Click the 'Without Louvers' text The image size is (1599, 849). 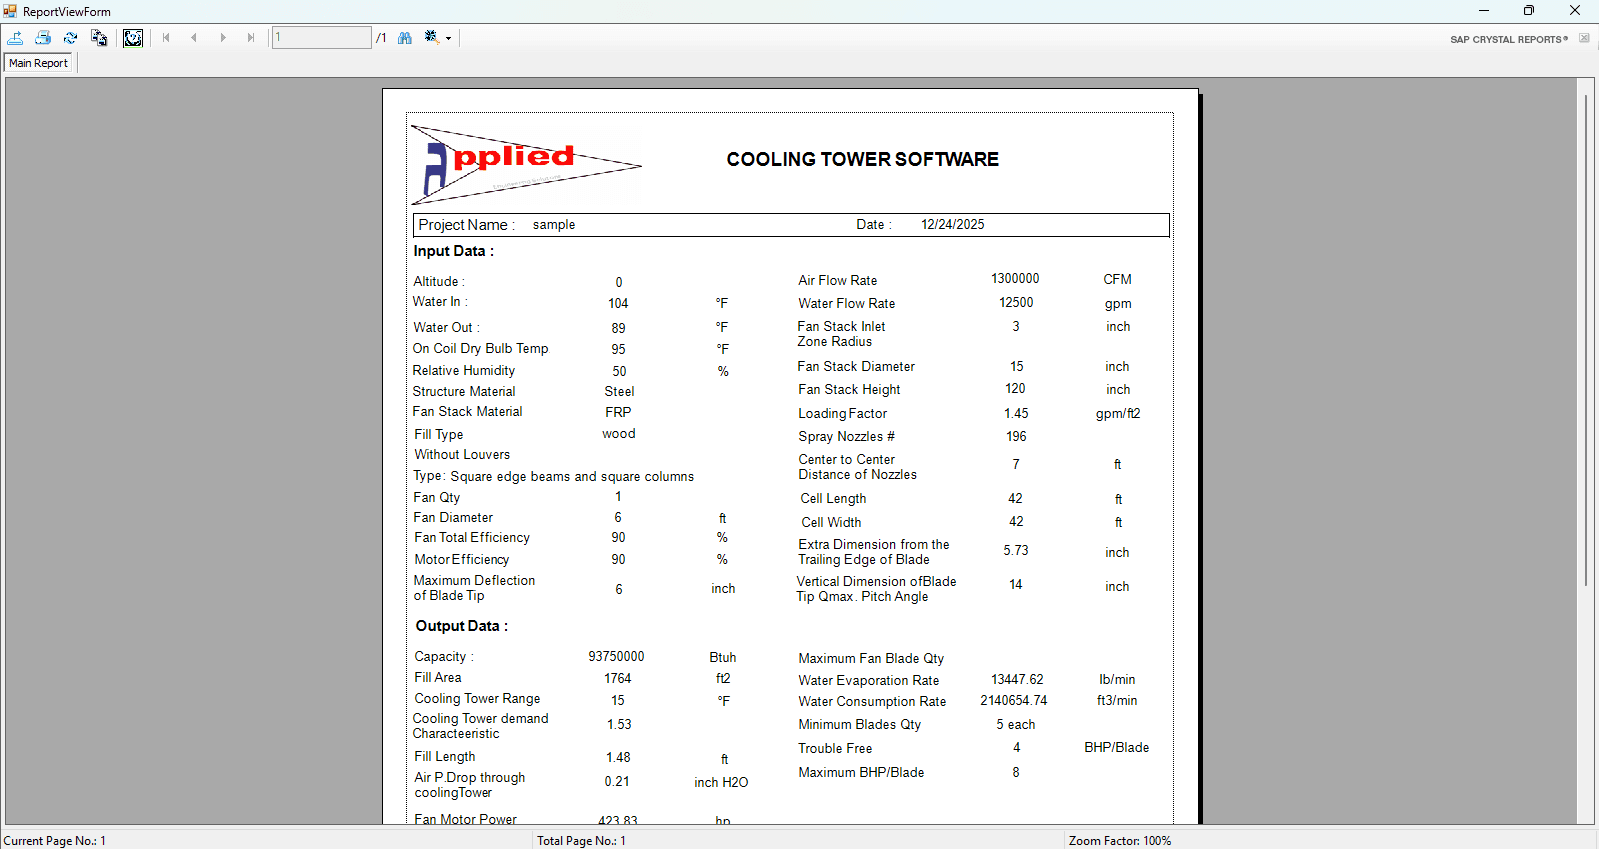point(462,455)
